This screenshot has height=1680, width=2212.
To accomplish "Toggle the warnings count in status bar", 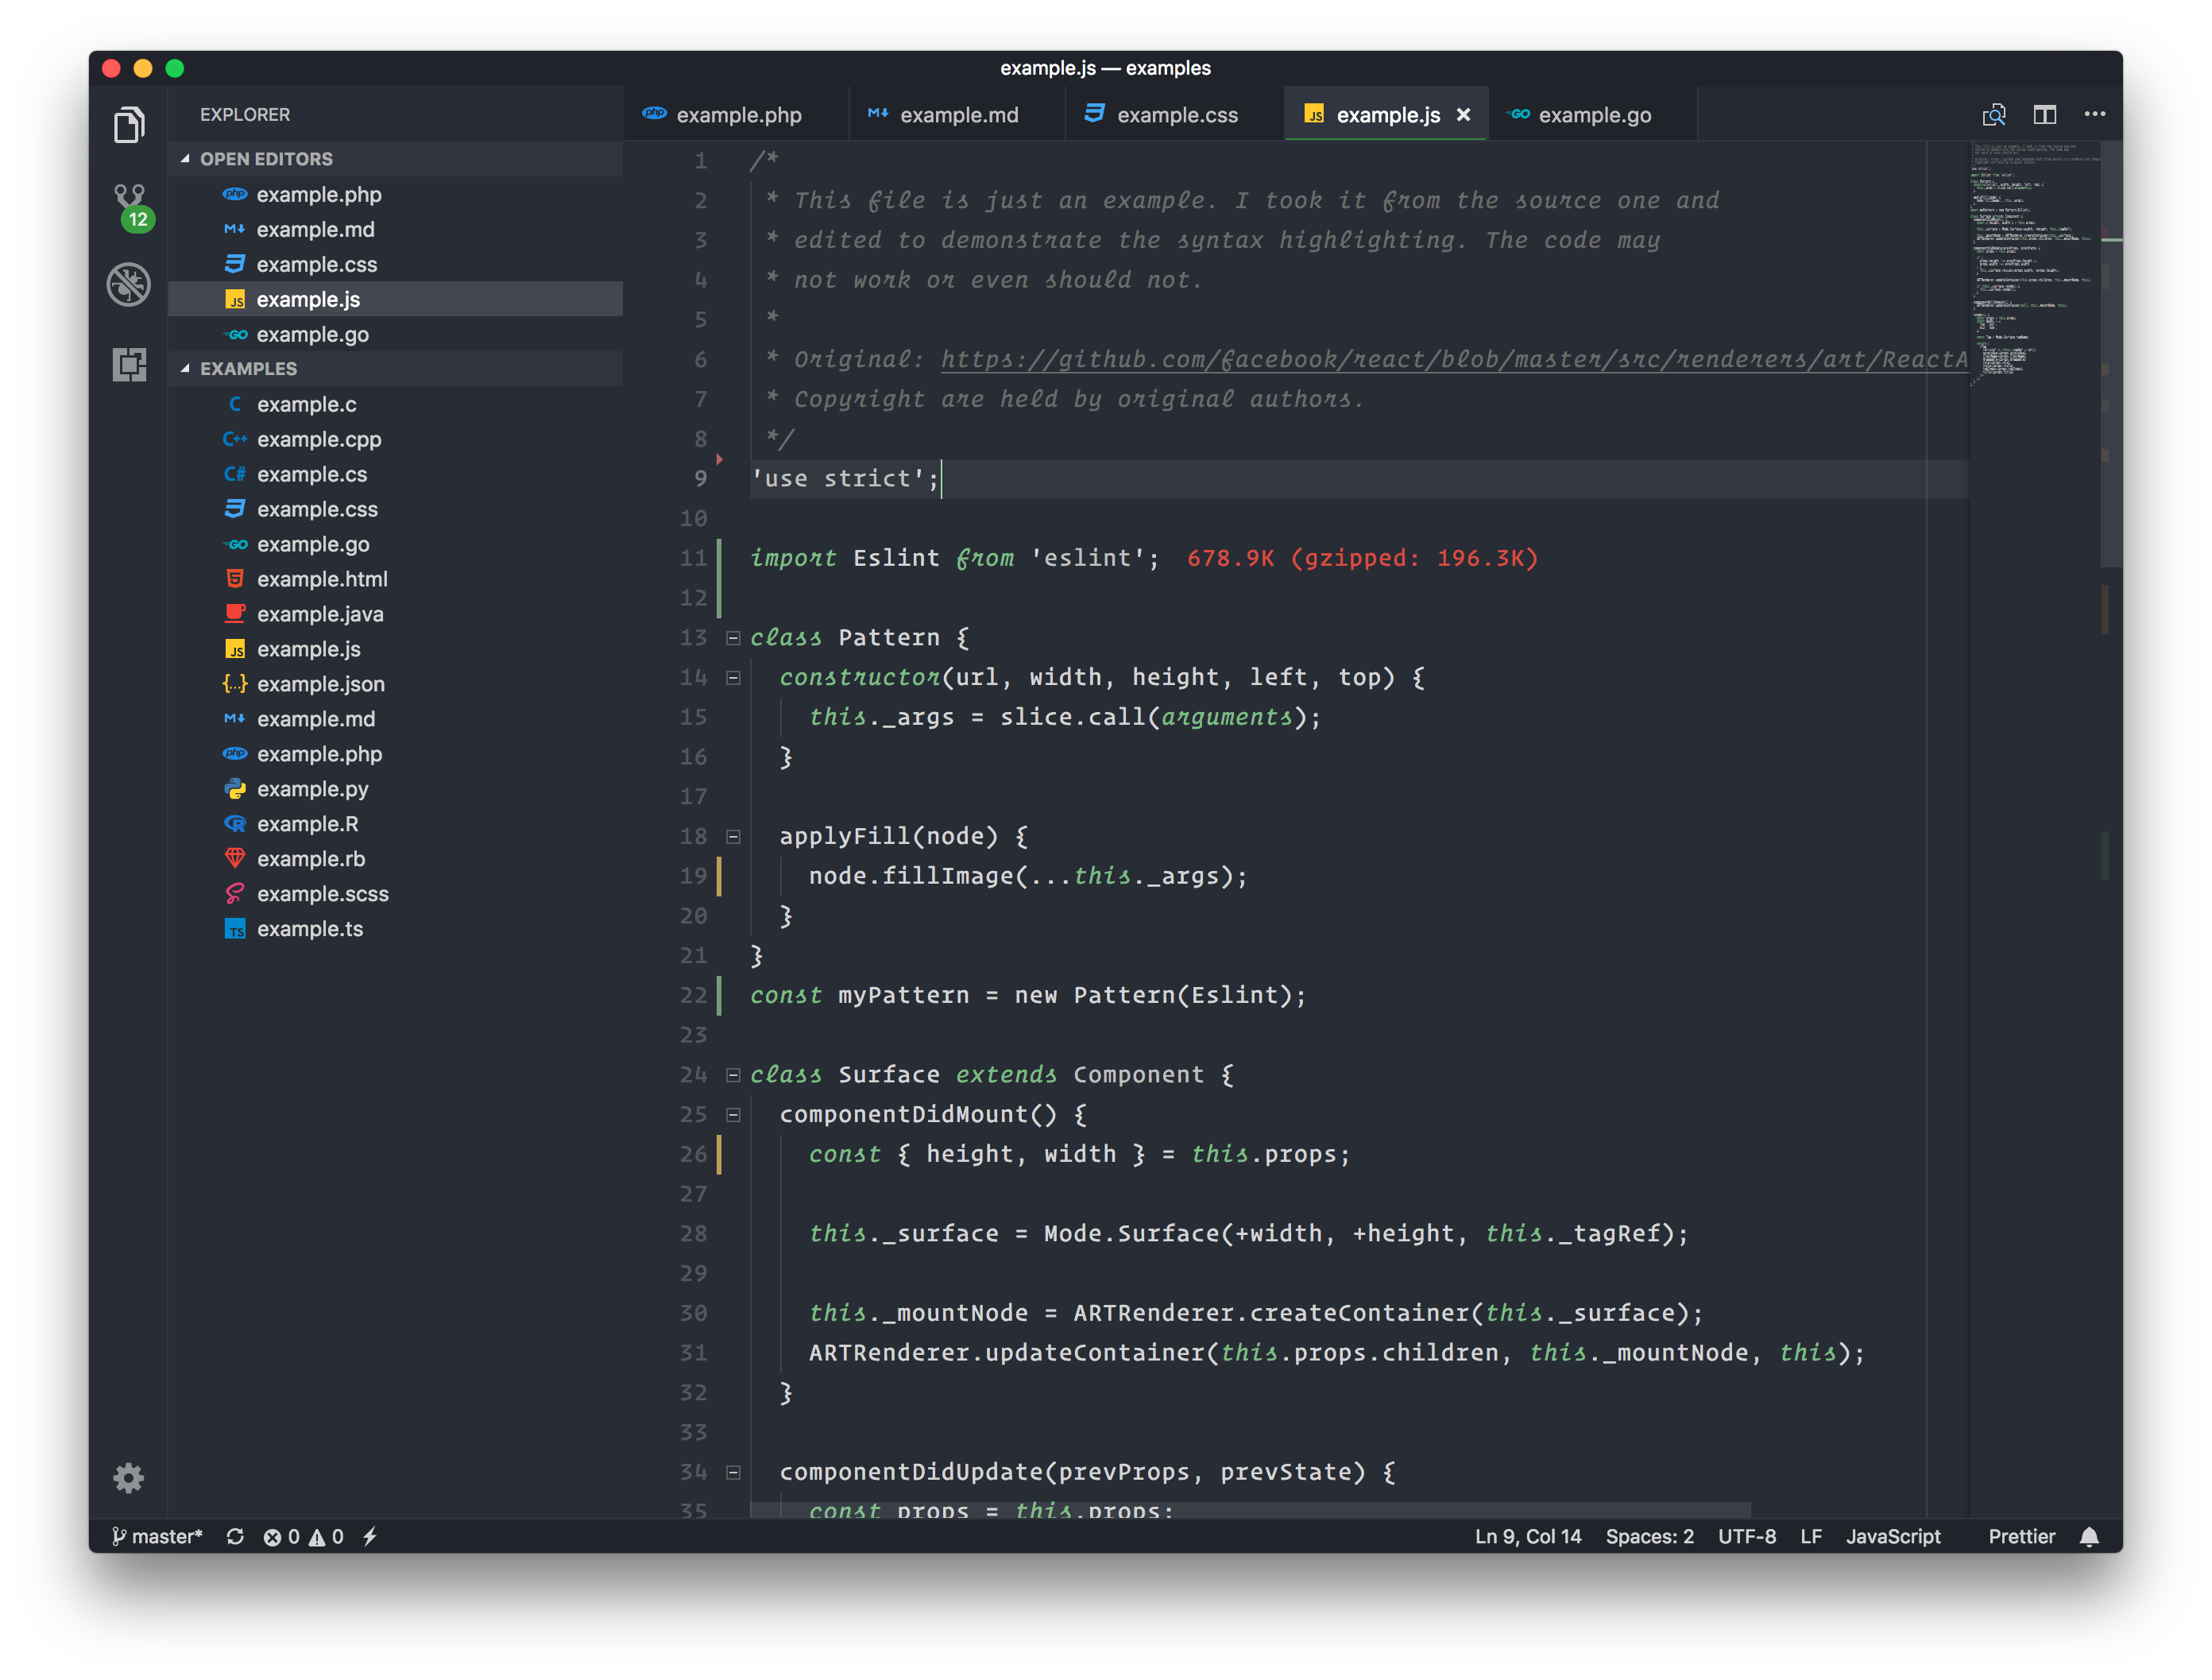I will point(328,1535).
